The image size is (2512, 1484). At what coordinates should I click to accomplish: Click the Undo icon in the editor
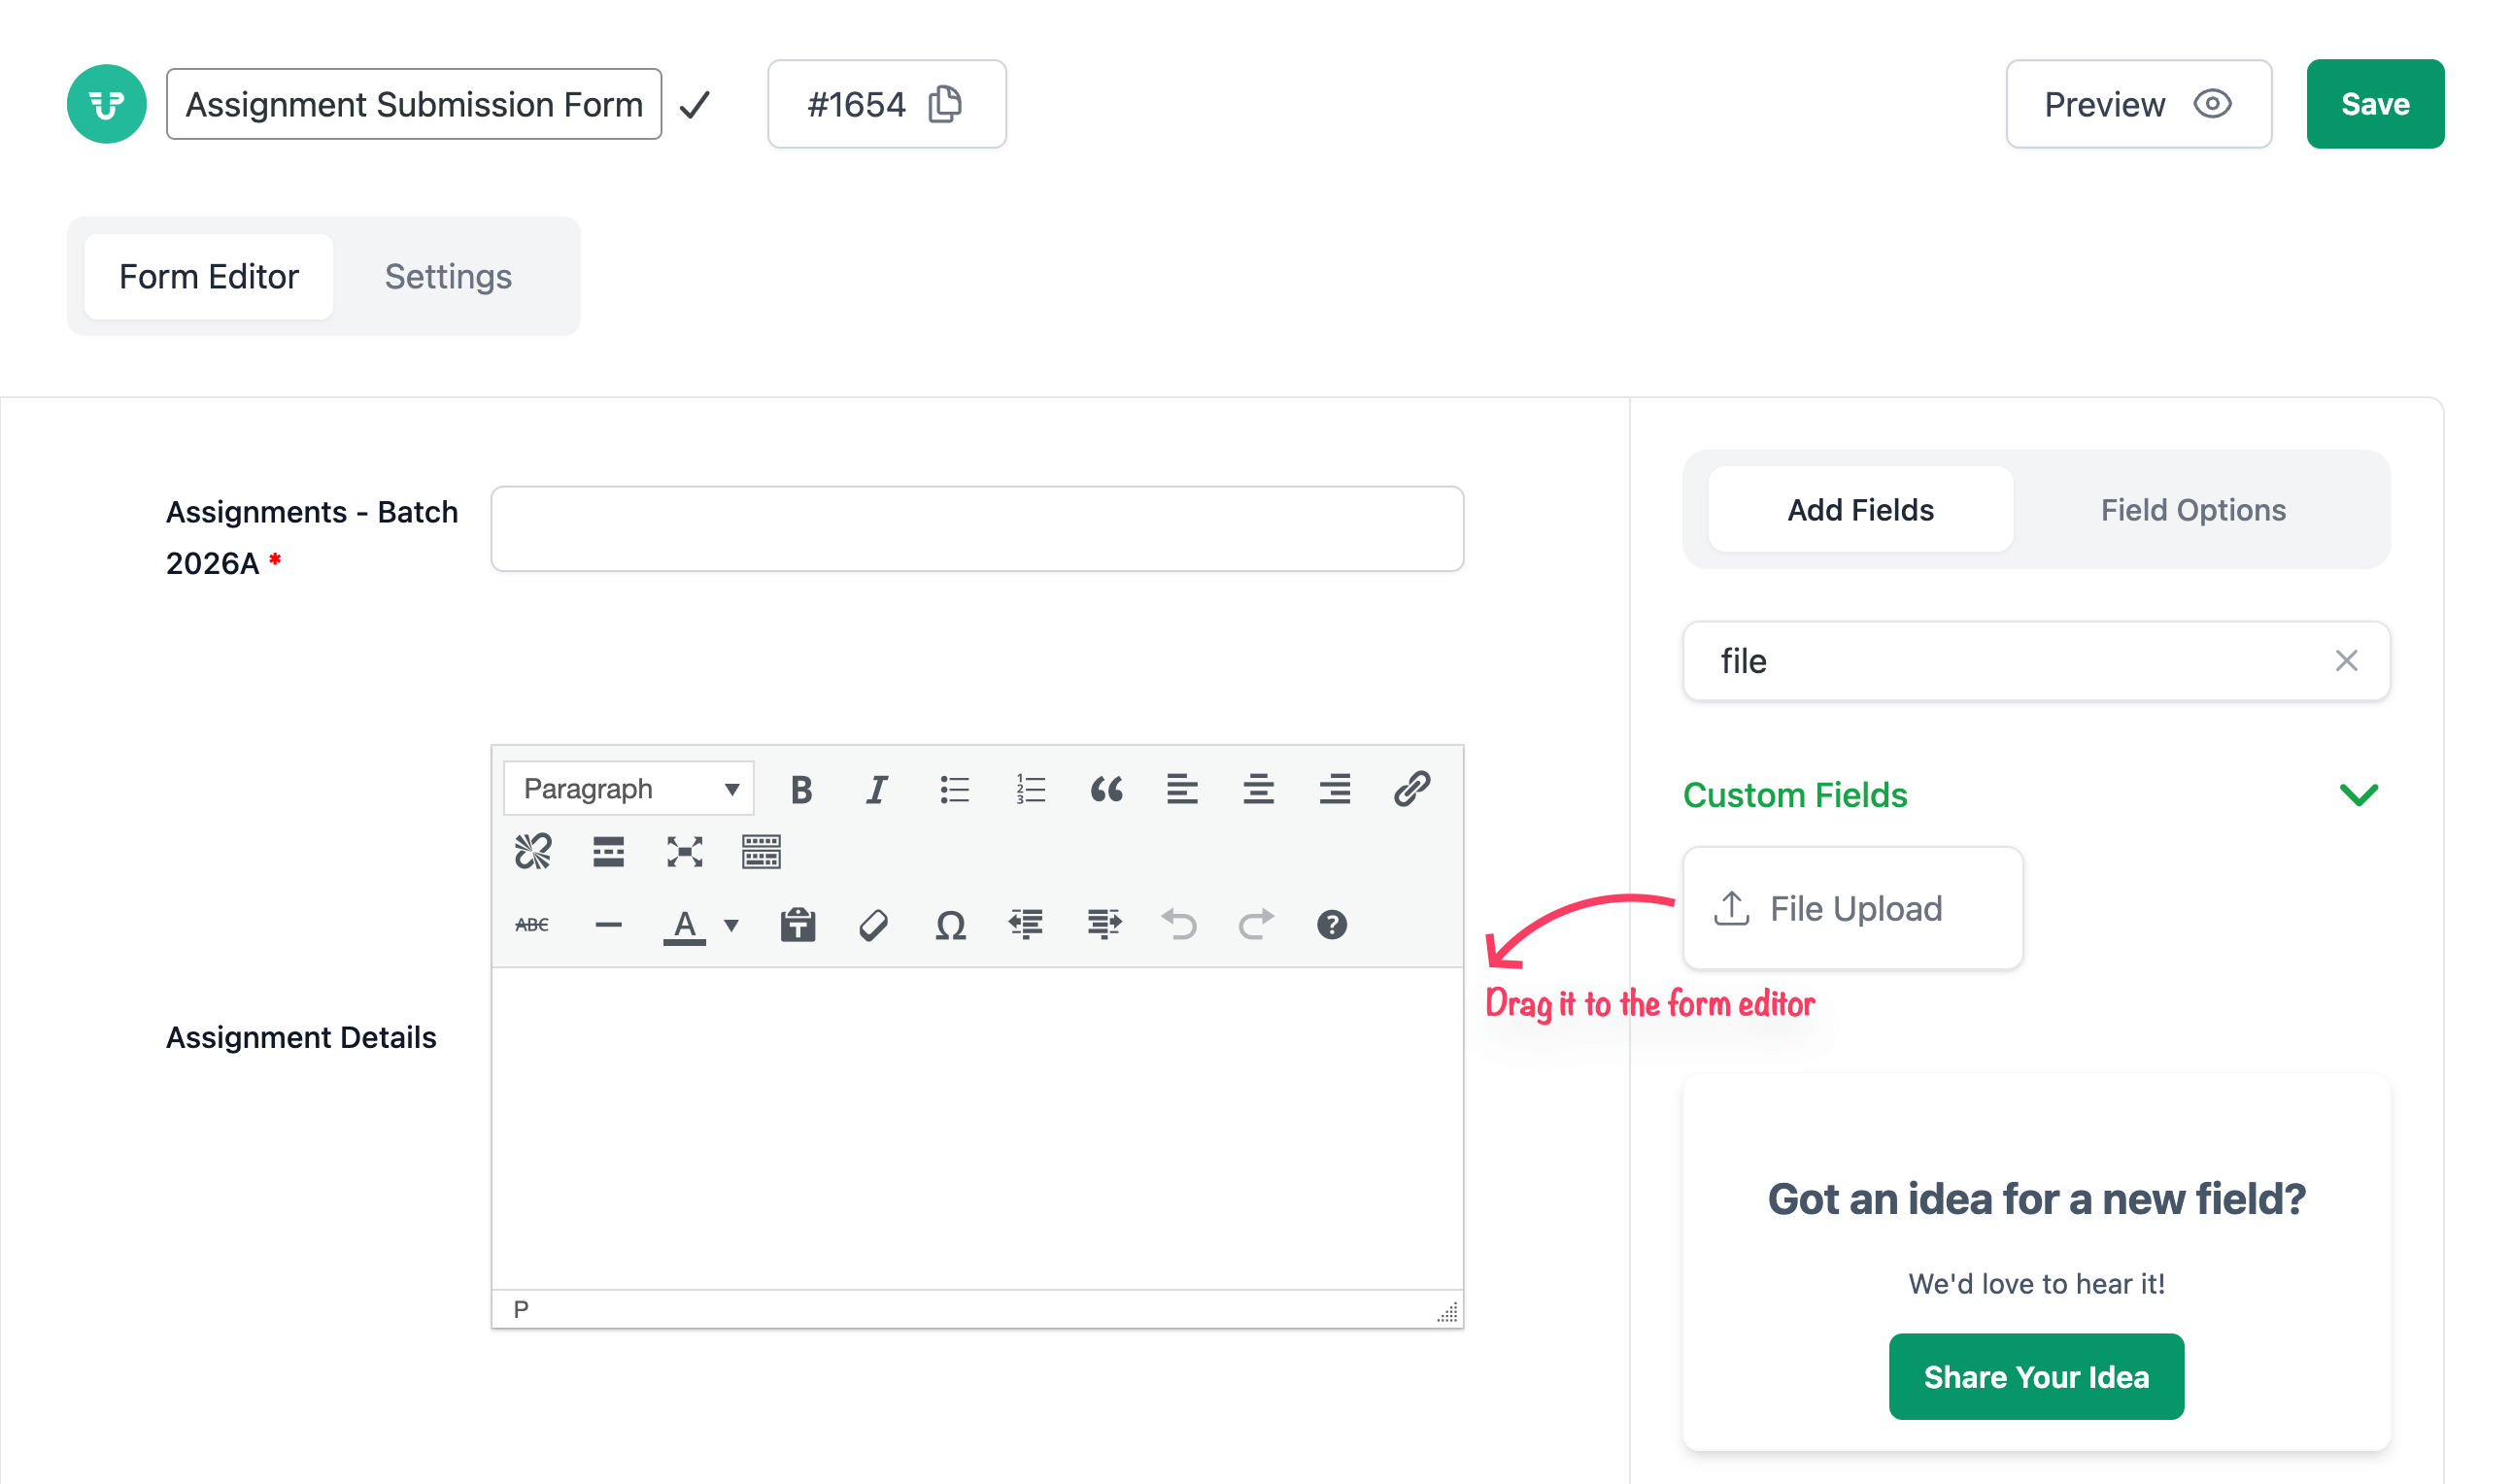point(1179,925)
